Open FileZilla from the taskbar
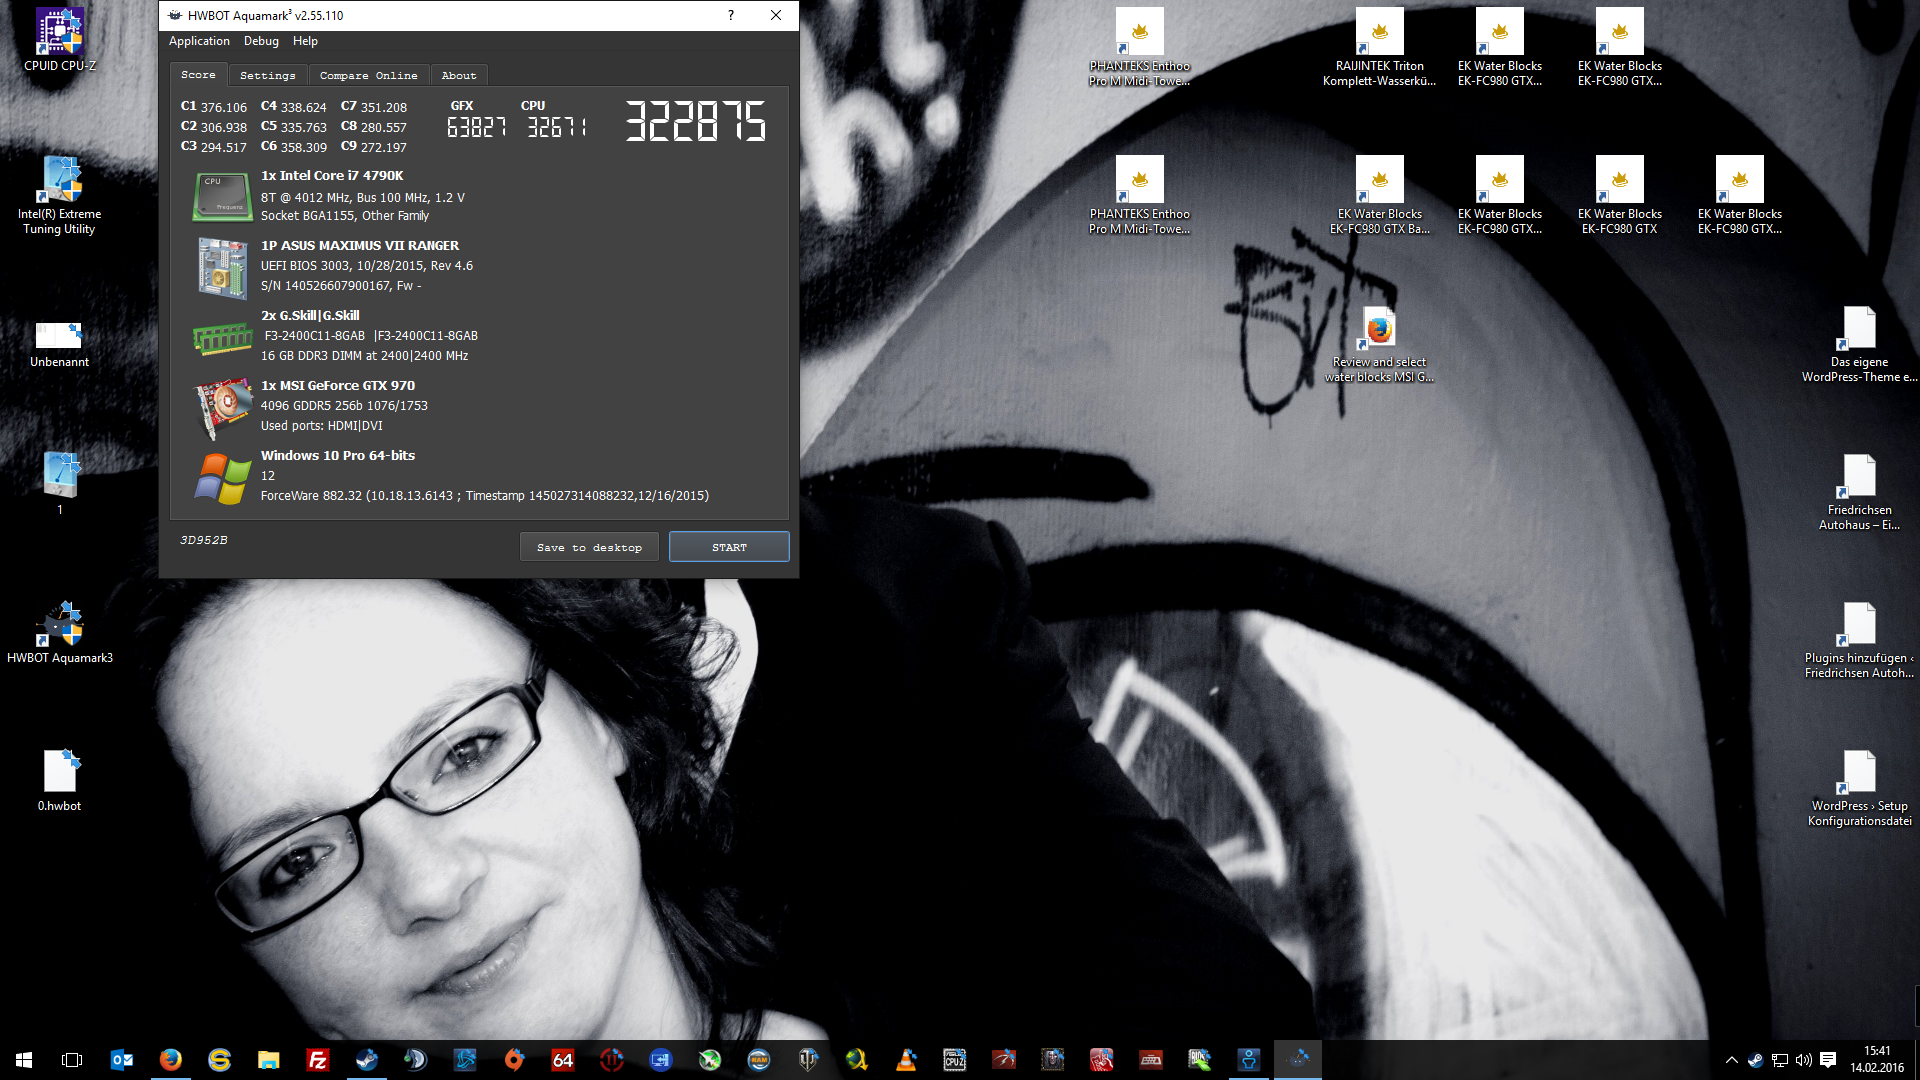 (318, 1060)
